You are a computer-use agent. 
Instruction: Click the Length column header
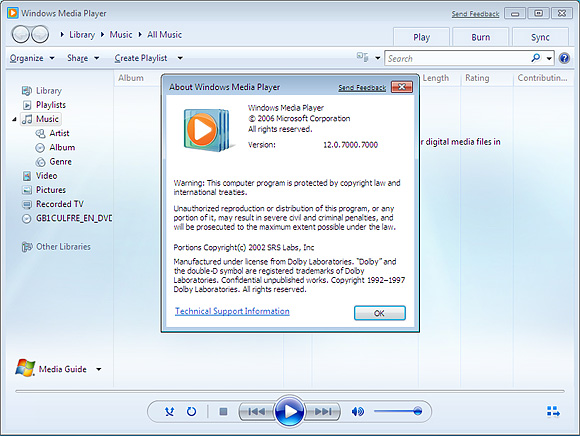coord(436,78)
